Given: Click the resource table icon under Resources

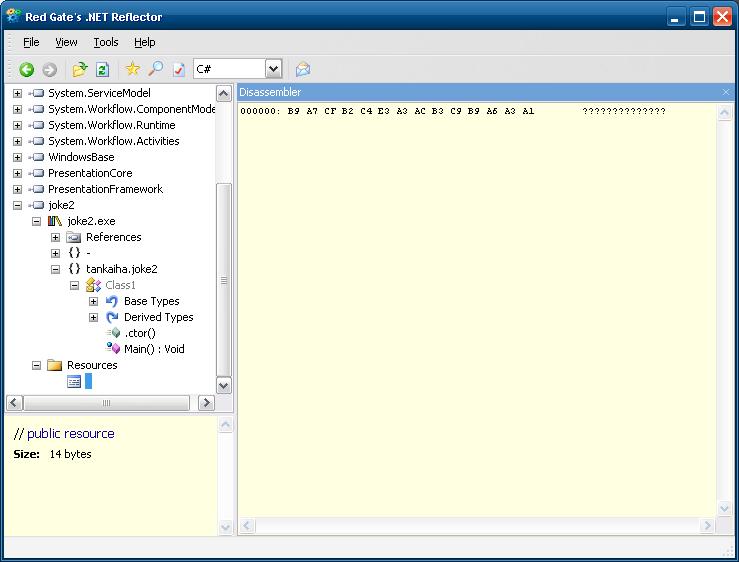Looking at the screenshot, I should click(x=74, y=381).
